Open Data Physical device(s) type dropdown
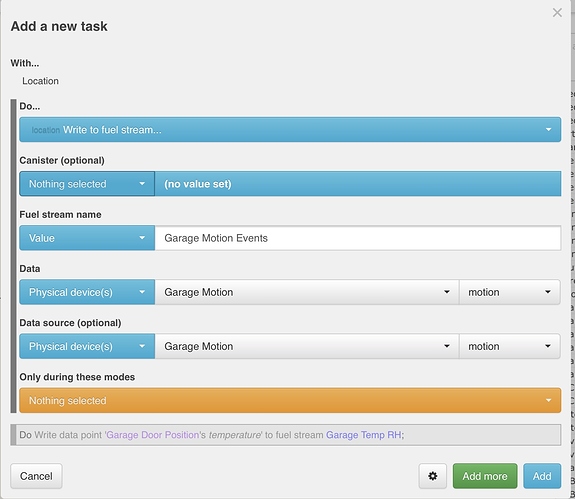This screenshot has width=575, height=499. click(x=87, y=292)
